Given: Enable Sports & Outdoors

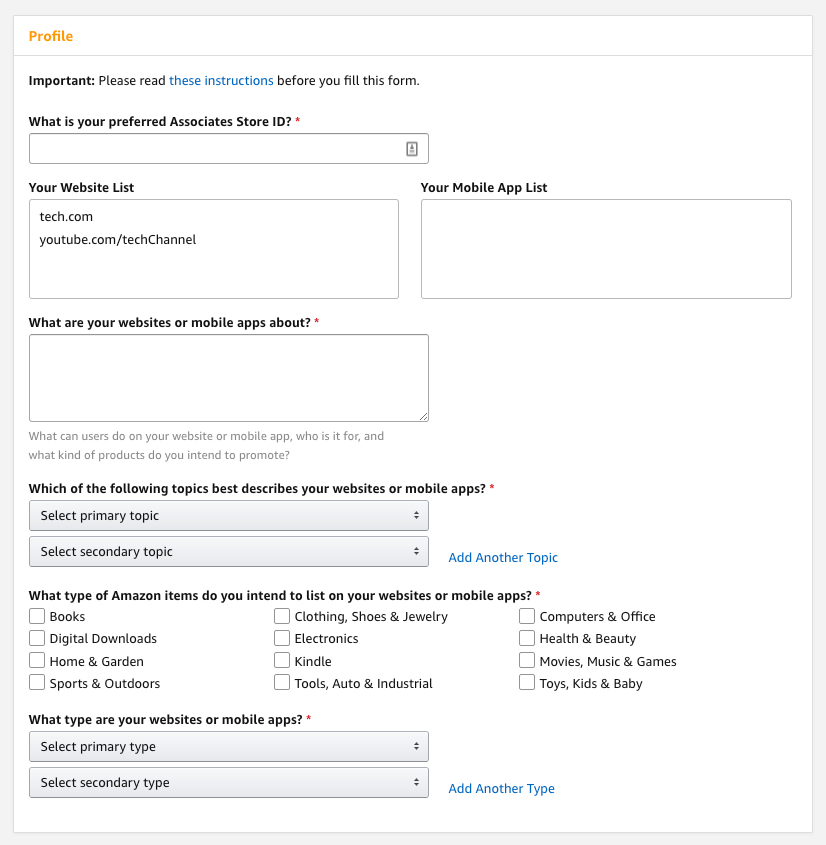Looking at the screenshot, I should 37,682.
